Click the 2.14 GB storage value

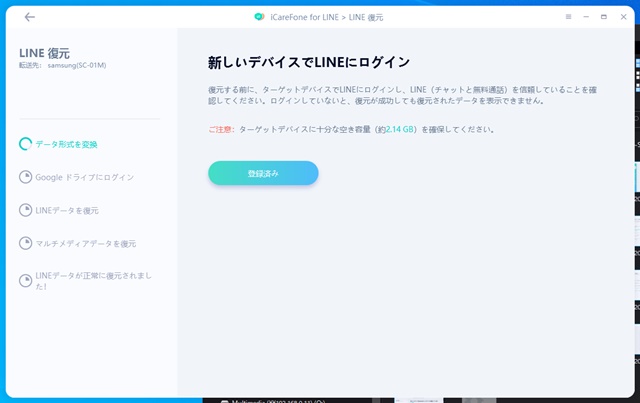coord(400,129)
